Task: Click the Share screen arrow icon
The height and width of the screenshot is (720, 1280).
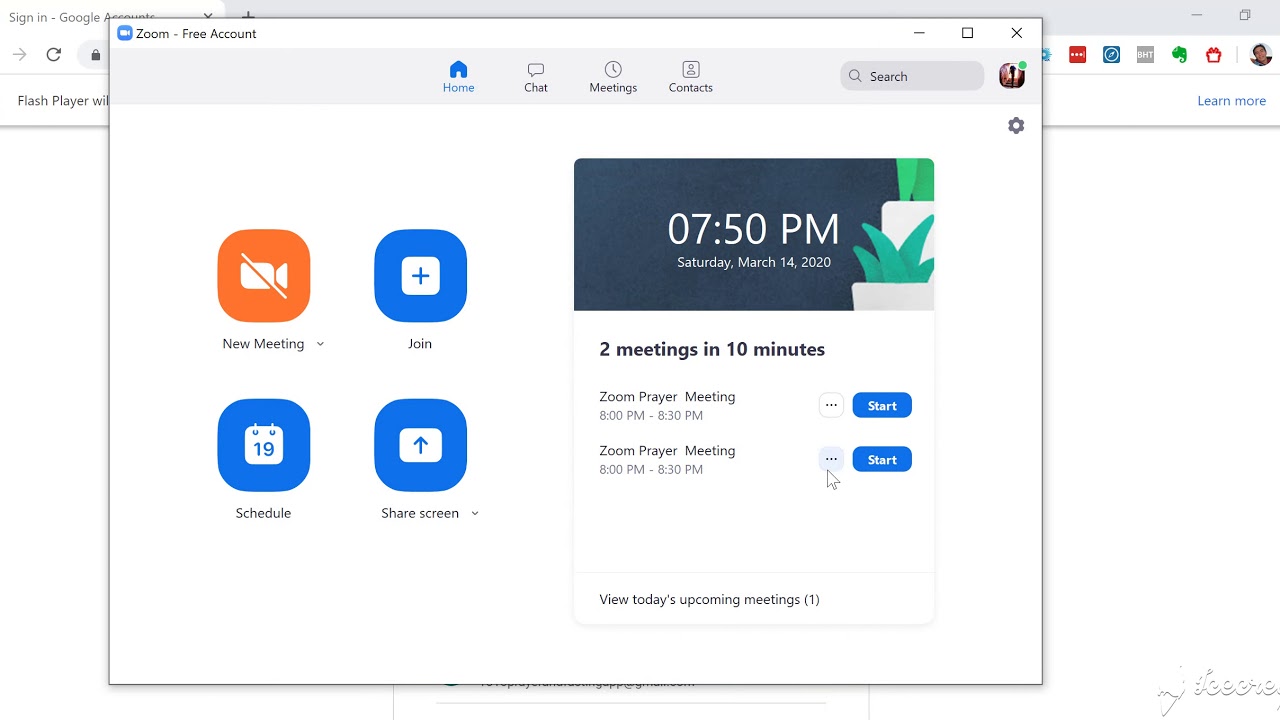Action: pos(420,445)
